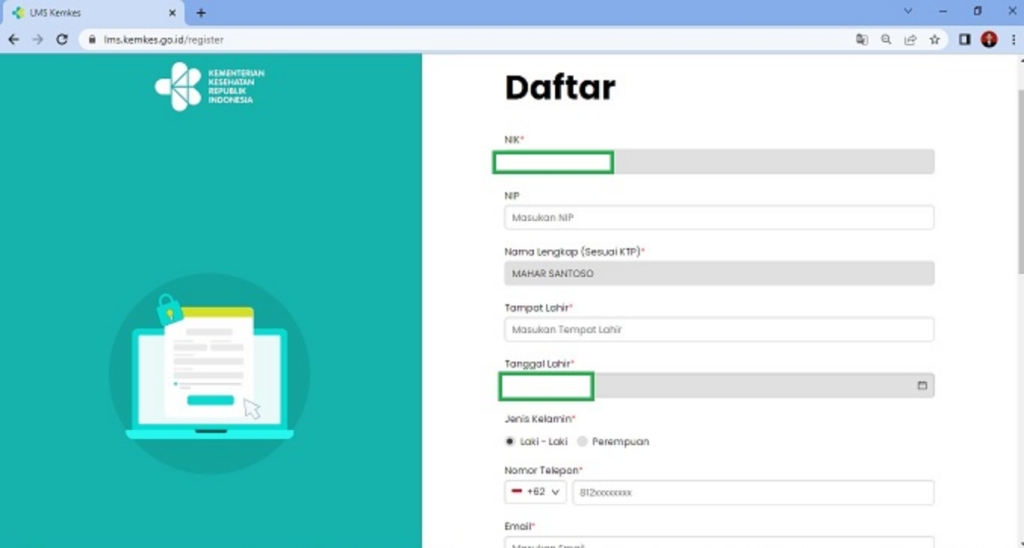This screenshot has height=548, width=1024.
Task: Click the Tempat Lahir input field
Action: pyautogui.click(x=719, y=330)
